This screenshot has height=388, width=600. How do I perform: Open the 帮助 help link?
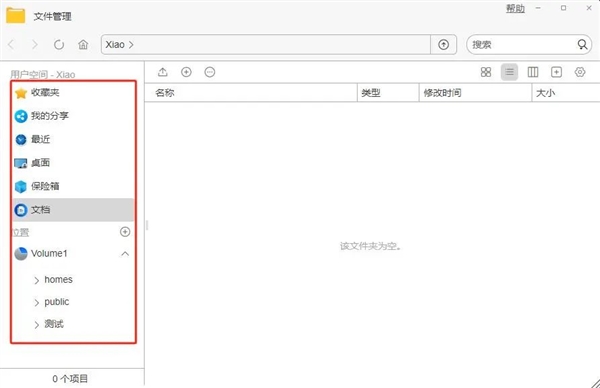(x=515, y=8)
